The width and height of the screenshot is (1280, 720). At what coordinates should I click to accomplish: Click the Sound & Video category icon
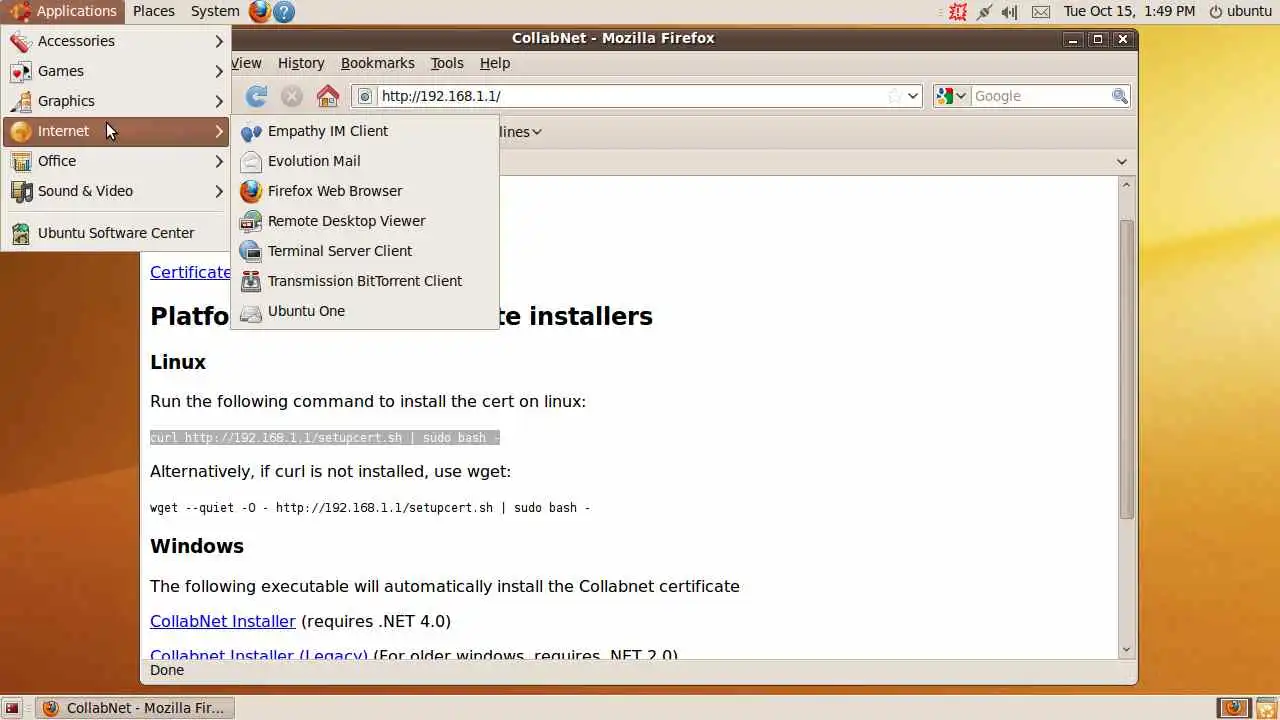(21, 191)
